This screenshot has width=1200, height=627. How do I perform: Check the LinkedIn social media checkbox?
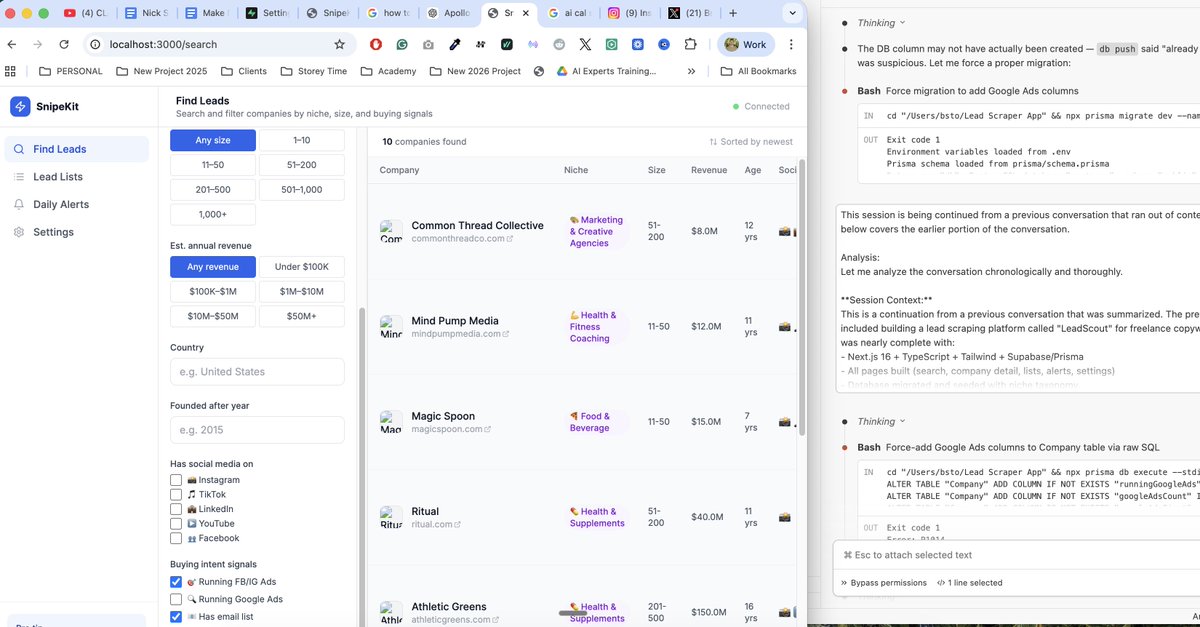176,509
